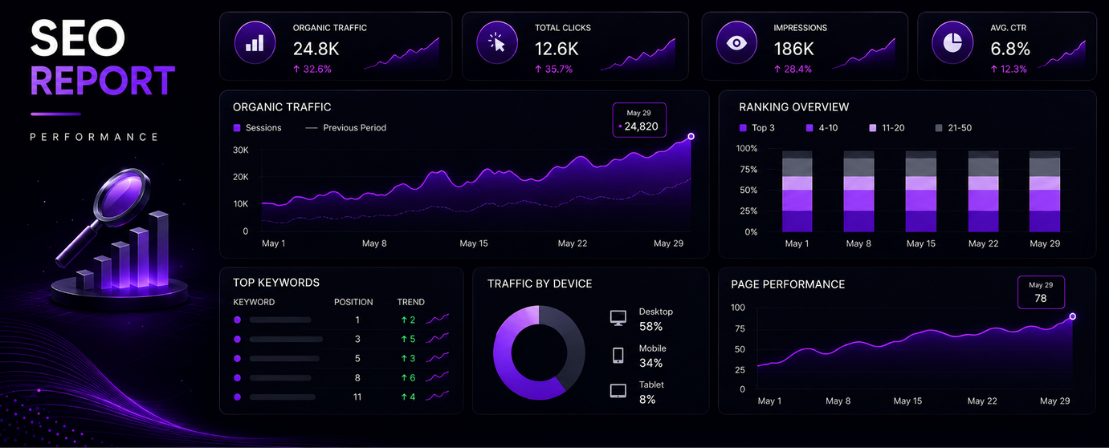The width and height of the screenshot is (1109, 448).
Task: Click the RANKING OVERVIEW panel title
Action: (x=794, y=108)
